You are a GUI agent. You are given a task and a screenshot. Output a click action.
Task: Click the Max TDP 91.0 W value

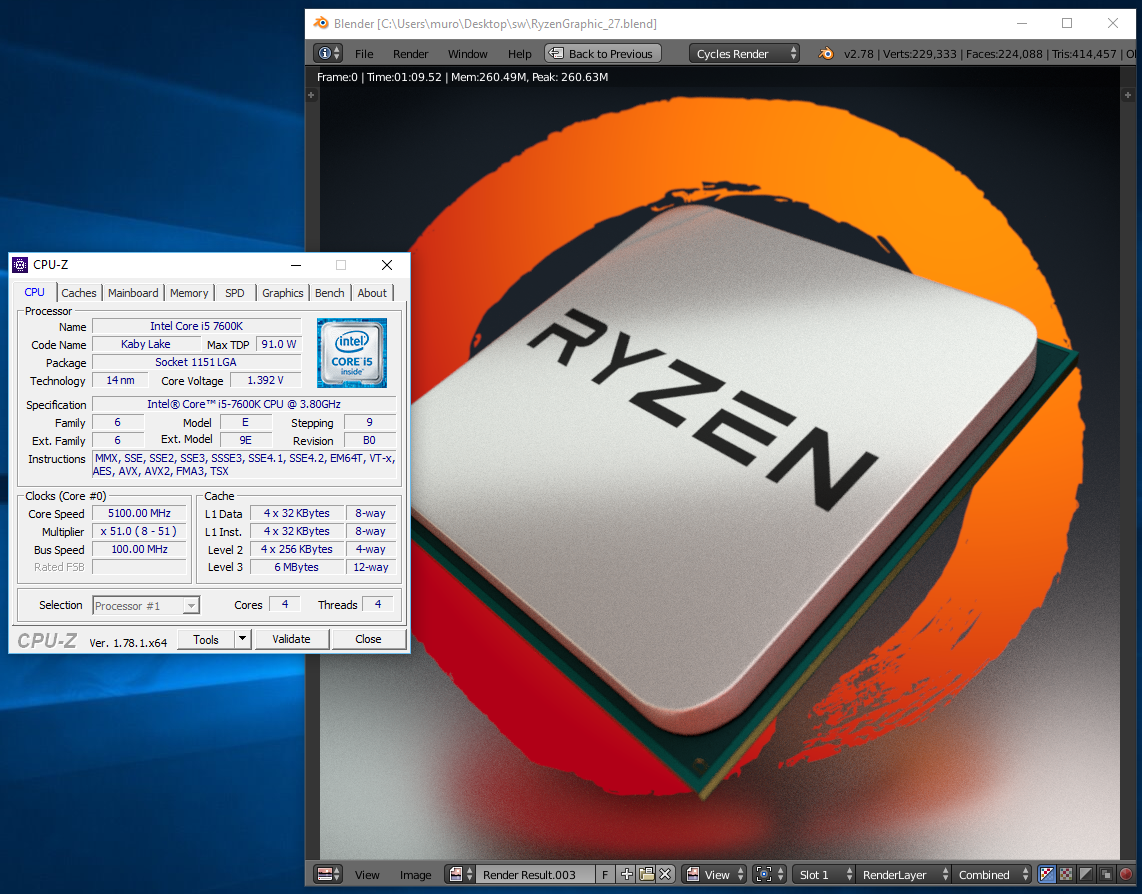pos(279,344)
